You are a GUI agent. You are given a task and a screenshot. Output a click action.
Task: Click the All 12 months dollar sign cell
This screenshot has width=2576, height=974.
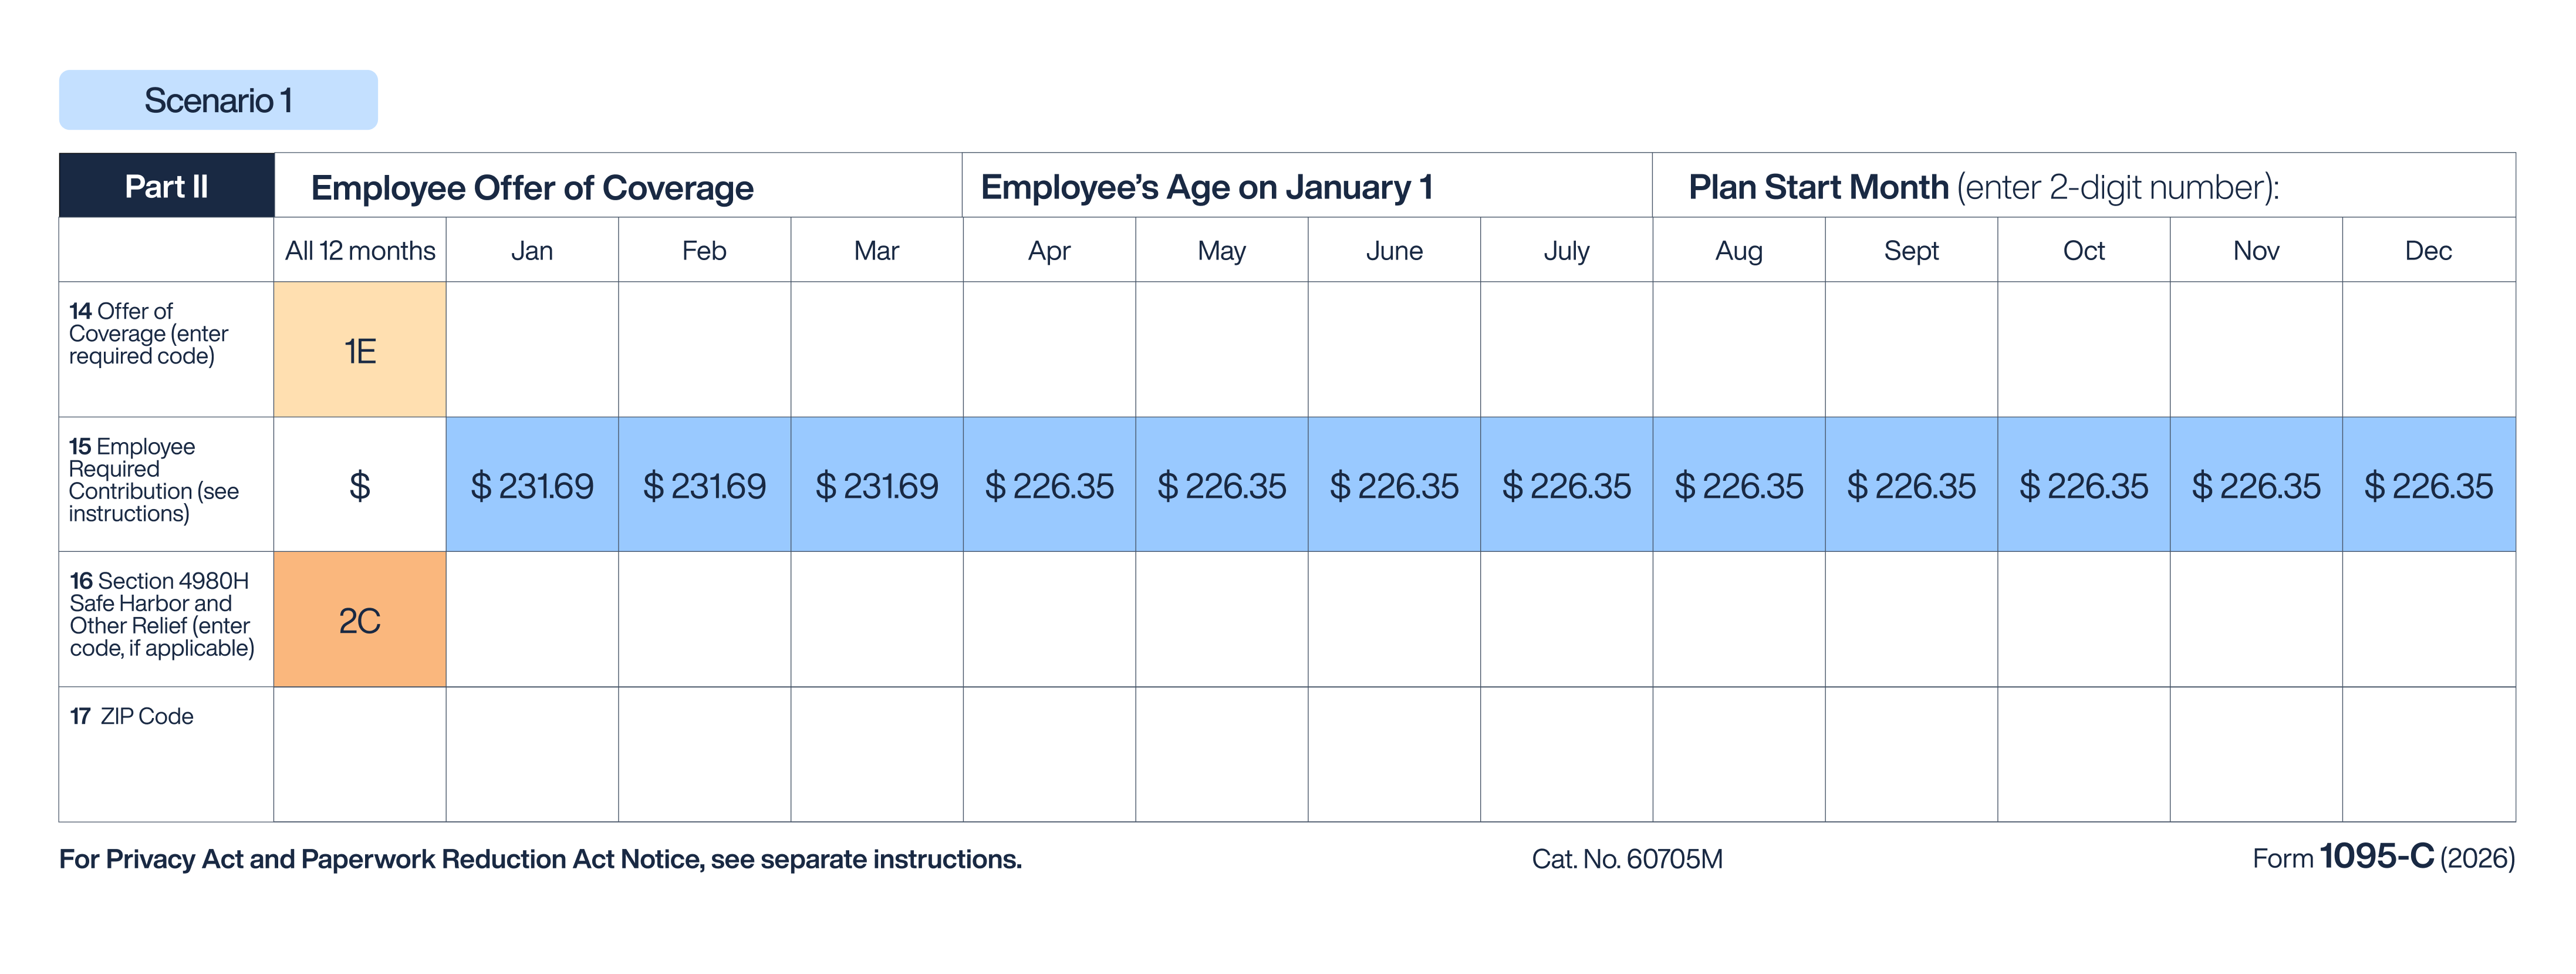(x=360, y=486)
